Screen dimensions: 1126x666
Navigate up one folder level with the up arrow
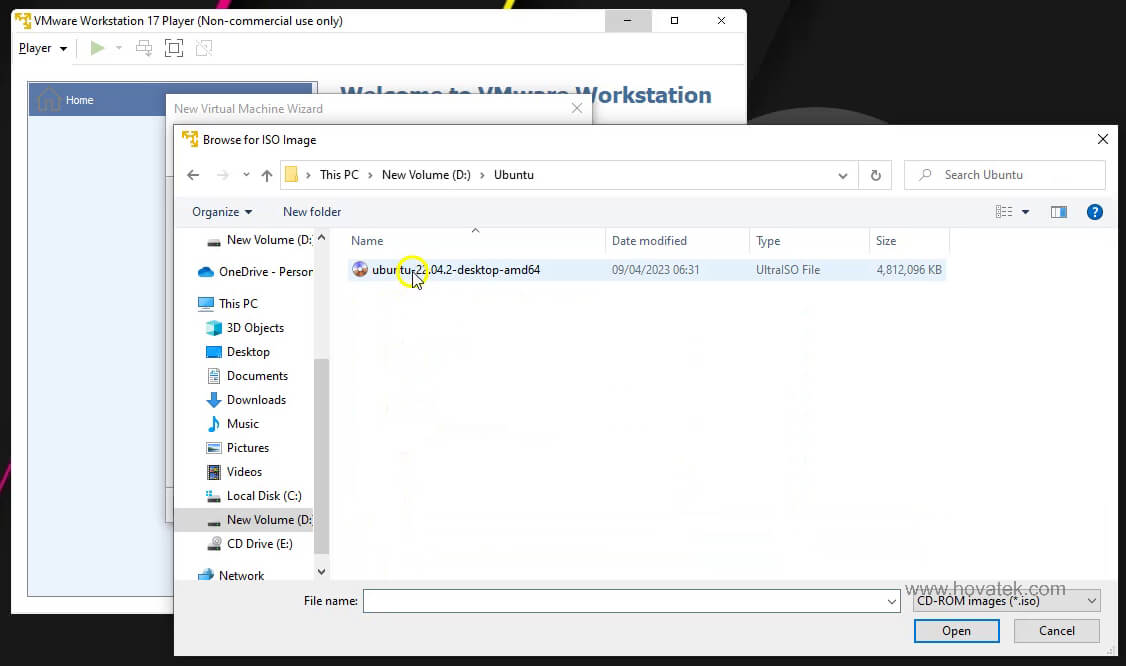pos(266,175)
